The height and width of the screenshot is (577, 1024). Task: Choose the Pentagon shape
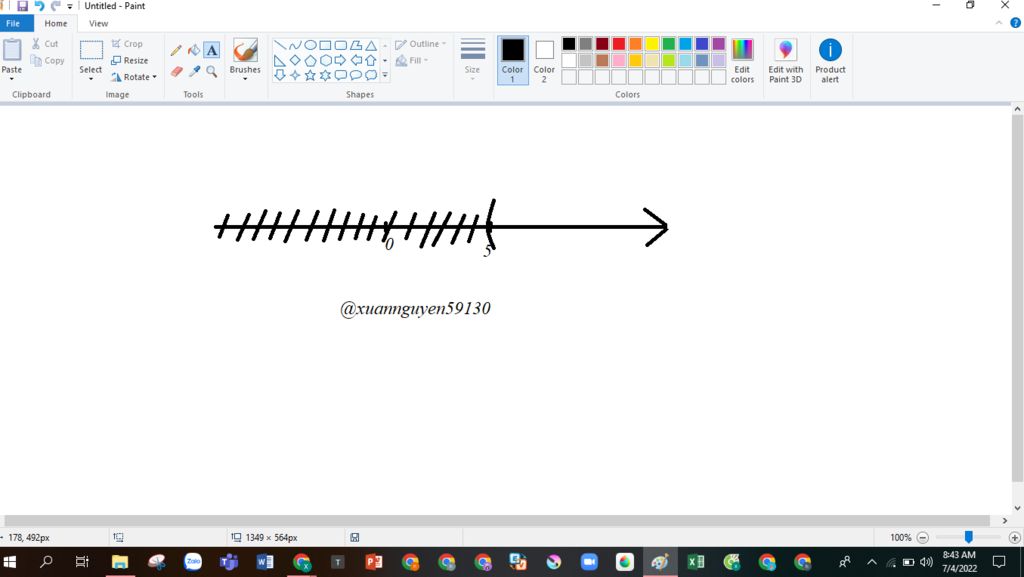click(x=310, y=60)
